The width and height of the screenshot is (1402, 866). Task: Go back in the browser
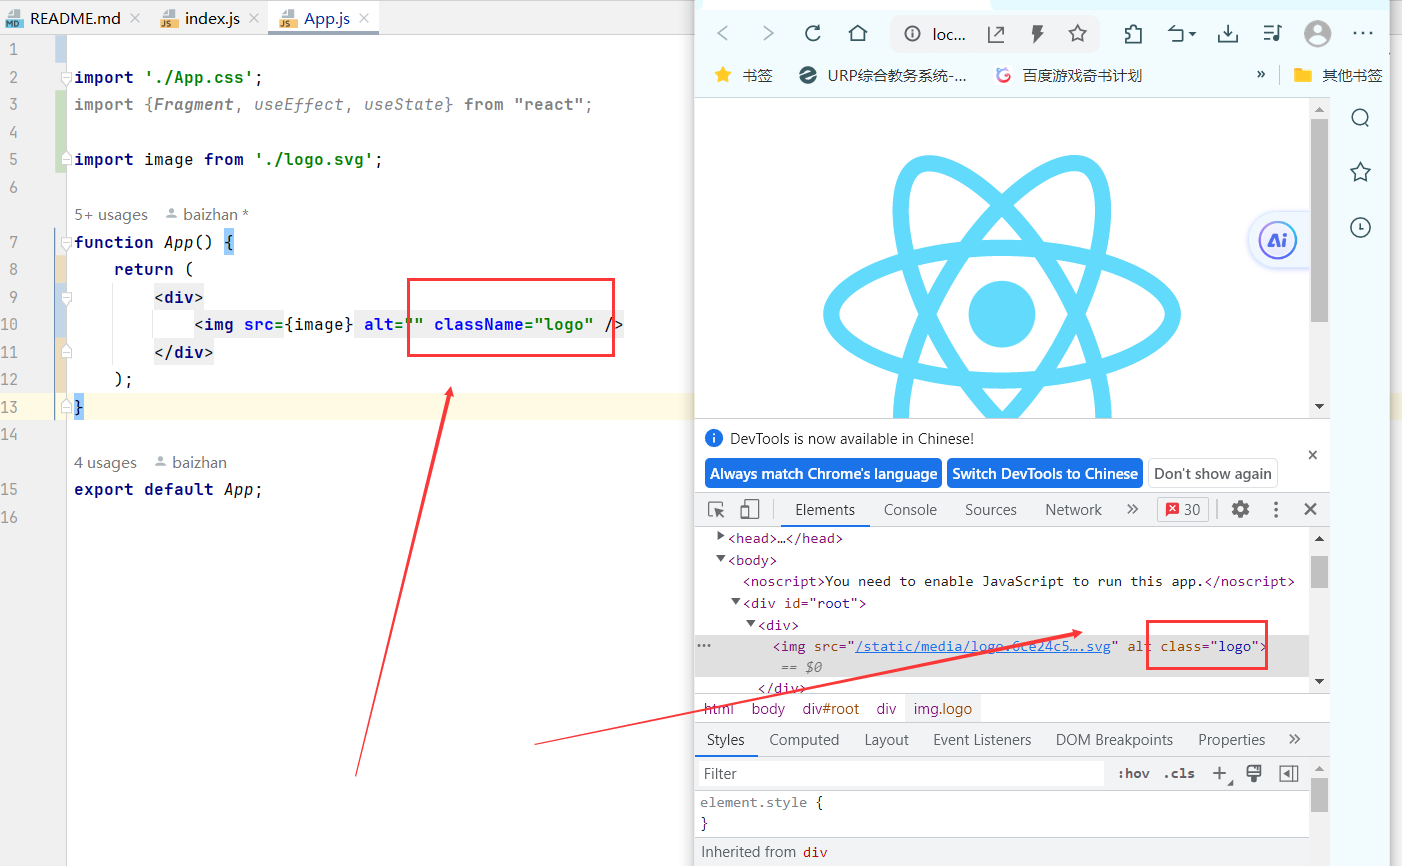[x=723, y=34]
